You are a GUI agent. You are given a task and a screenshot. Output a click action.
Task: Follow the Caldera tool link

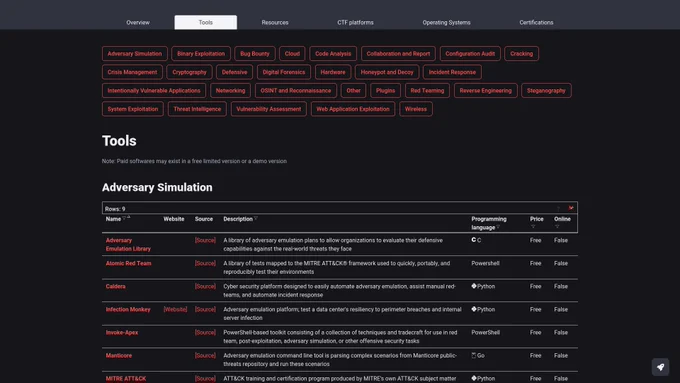coord(115,286)
